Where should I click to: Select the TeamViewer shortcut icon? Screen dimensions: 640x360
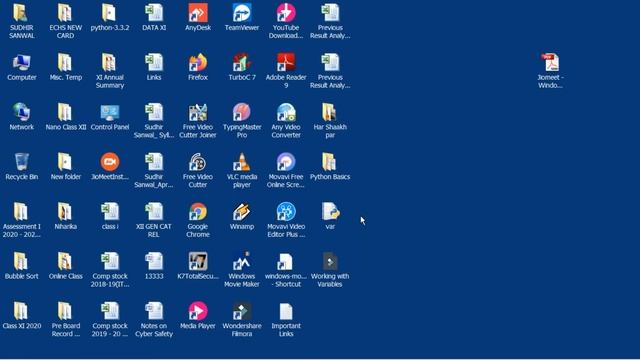tap(242, 13)
